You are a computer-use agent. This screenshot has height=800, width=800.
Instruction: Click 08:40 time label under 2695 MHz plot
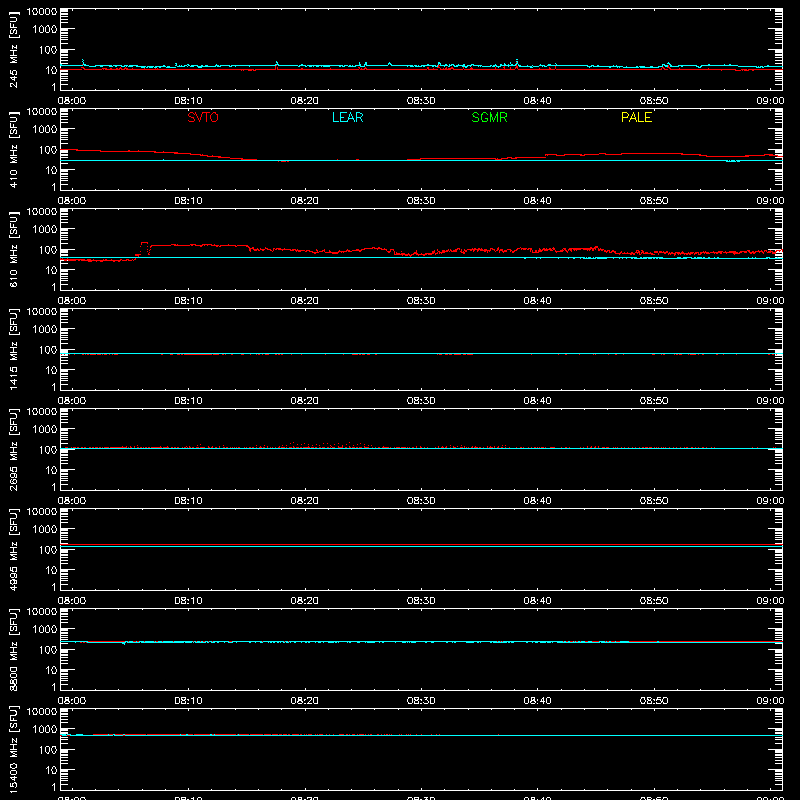click(x=537, y=501)
